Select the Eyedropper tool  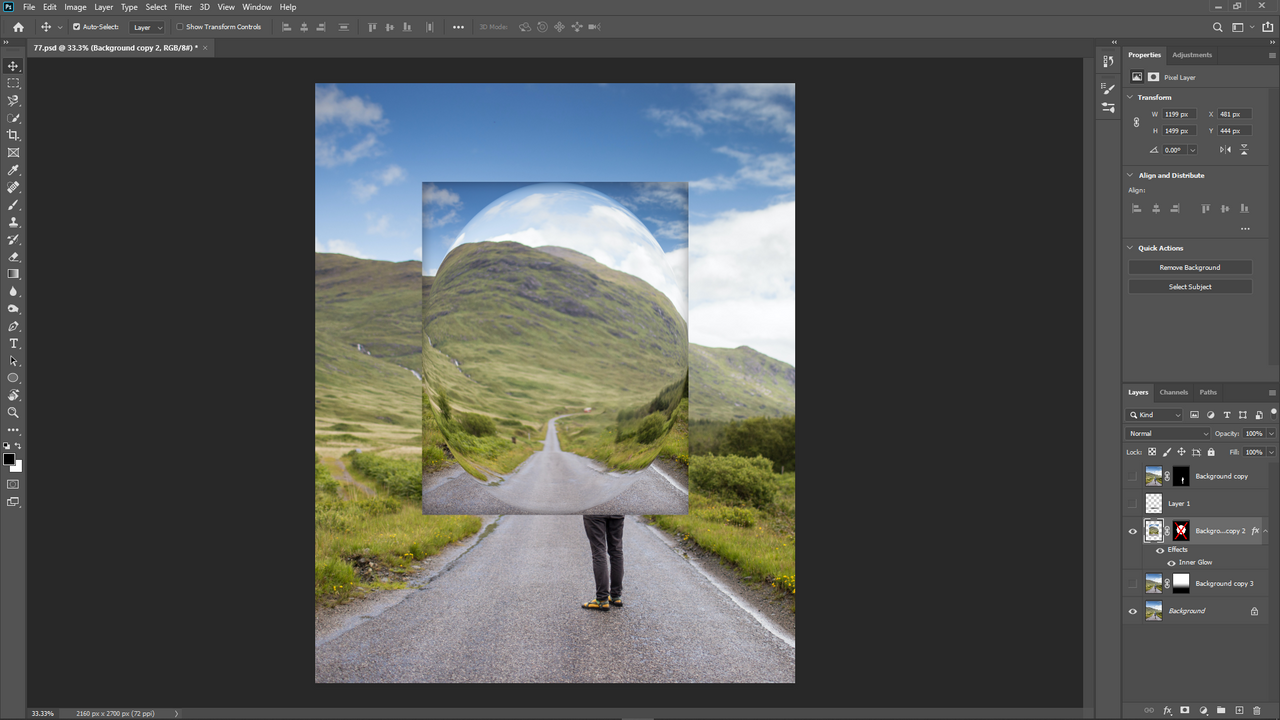point(13,170)
